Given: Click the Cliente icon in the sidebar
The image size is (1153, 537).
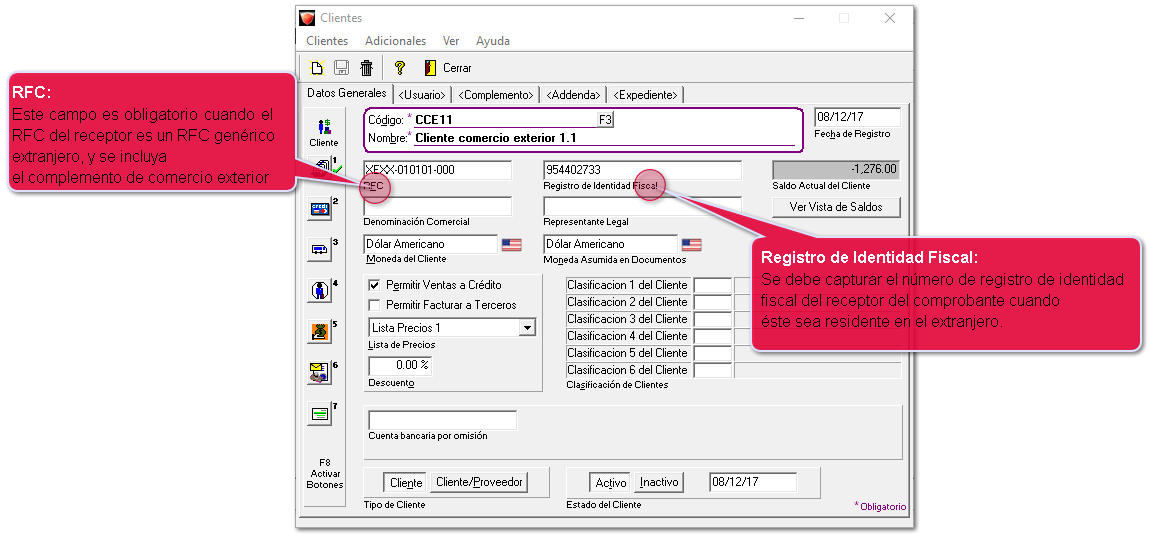Looking at the screenshot, I should [x=323, y=128].
